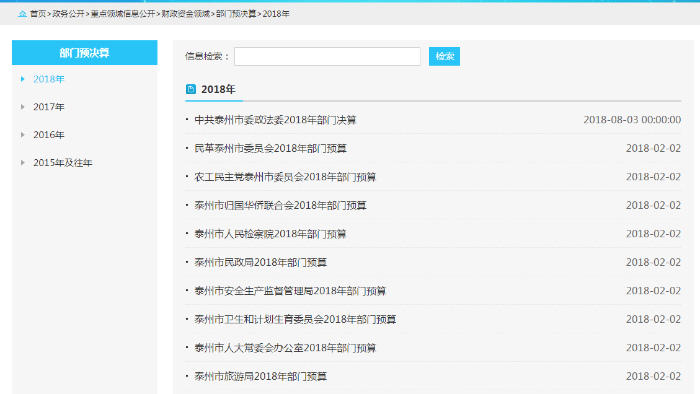Expand the 2018年 arrow in the sidebar

23,79
